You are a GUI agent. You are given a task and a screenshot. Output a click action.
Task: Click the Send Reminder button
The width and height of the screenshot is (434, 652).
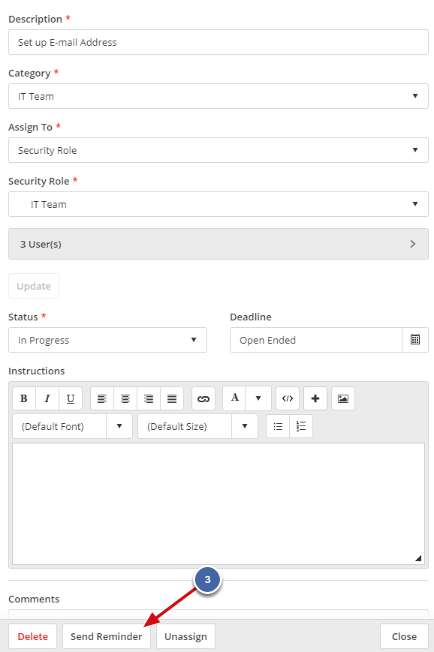(x=106, y=636)
